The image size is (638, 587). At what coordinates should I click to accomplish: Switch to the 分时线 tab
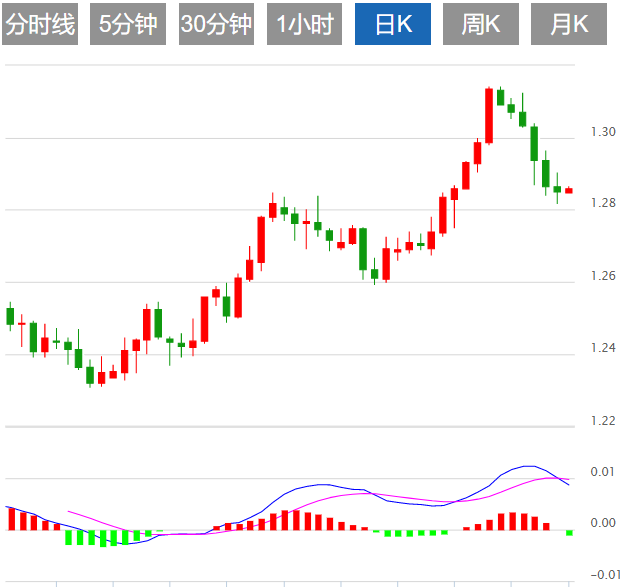40,24
